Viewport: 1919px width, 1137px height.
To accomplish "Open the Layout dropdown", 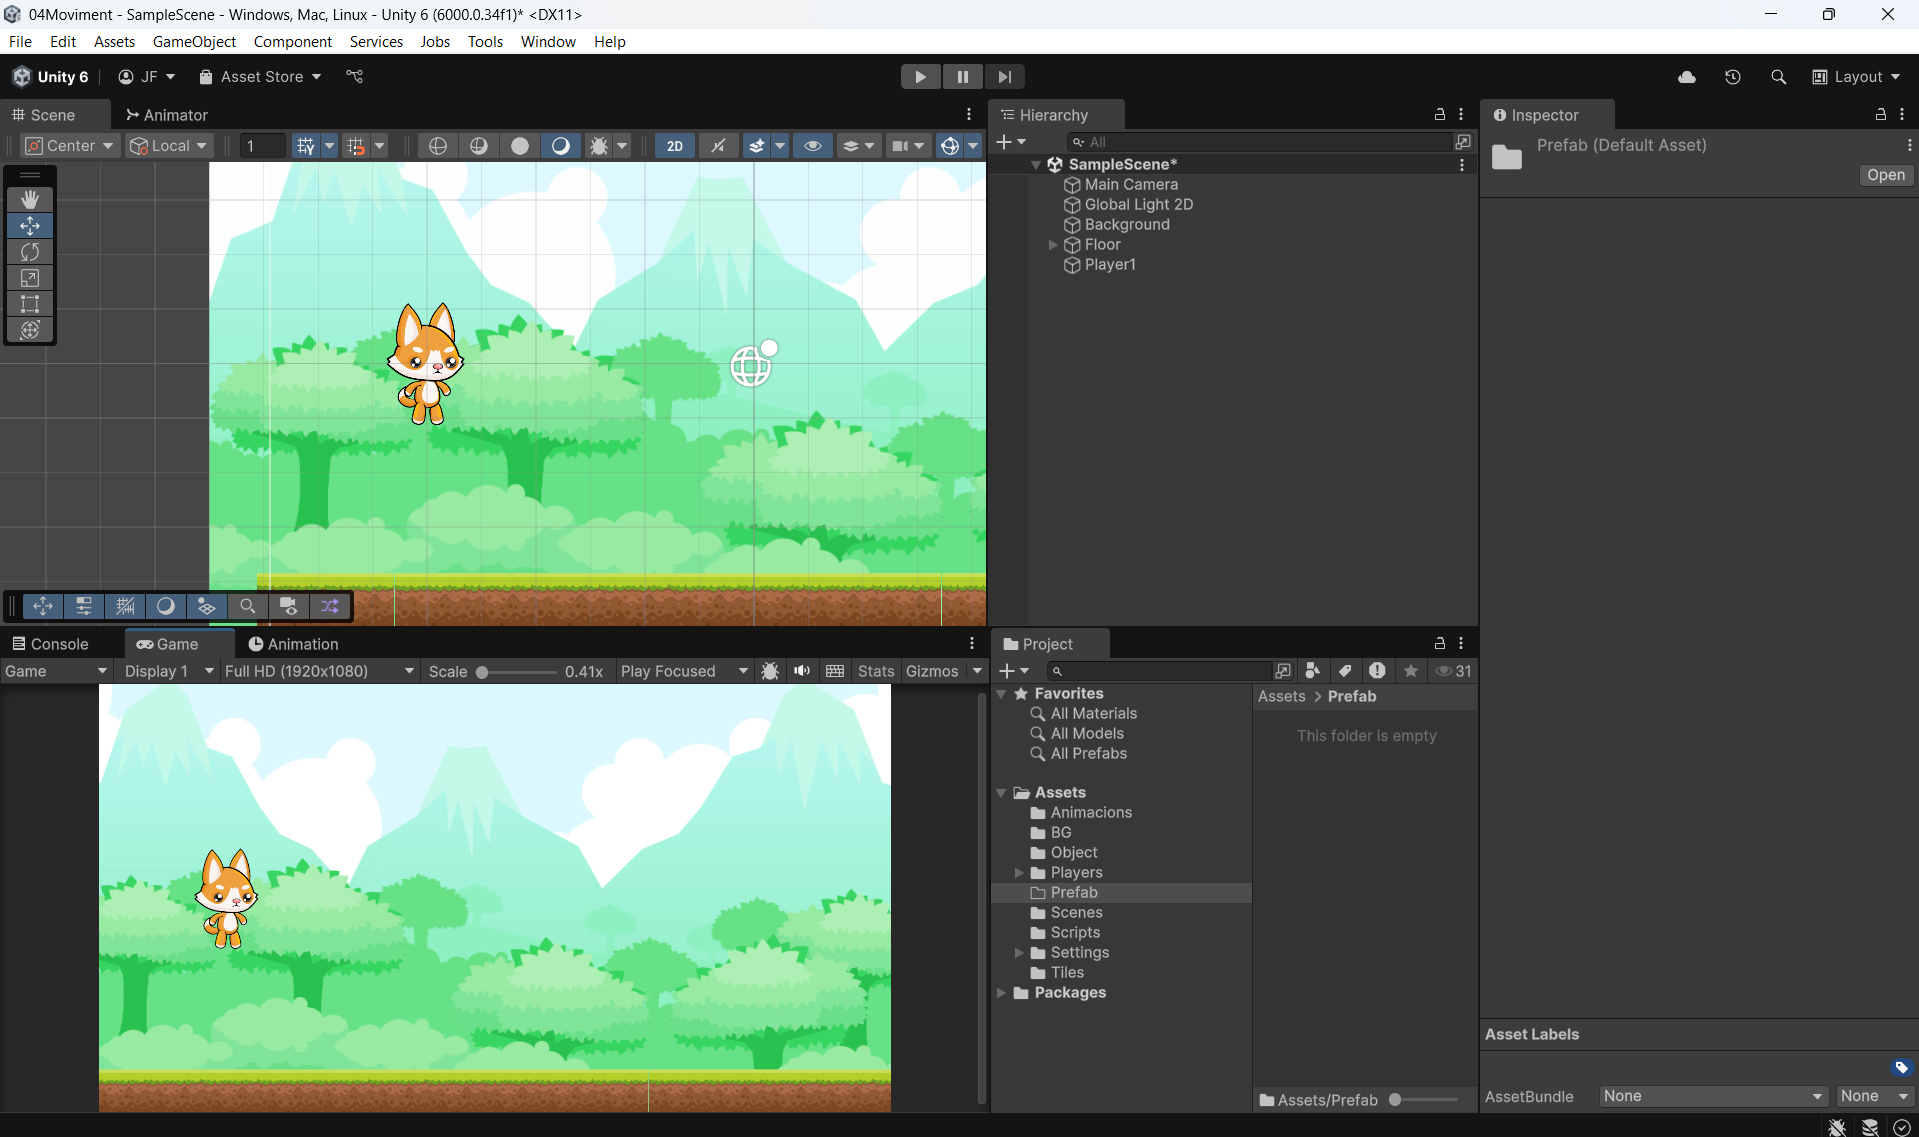I will (1856, 77).
